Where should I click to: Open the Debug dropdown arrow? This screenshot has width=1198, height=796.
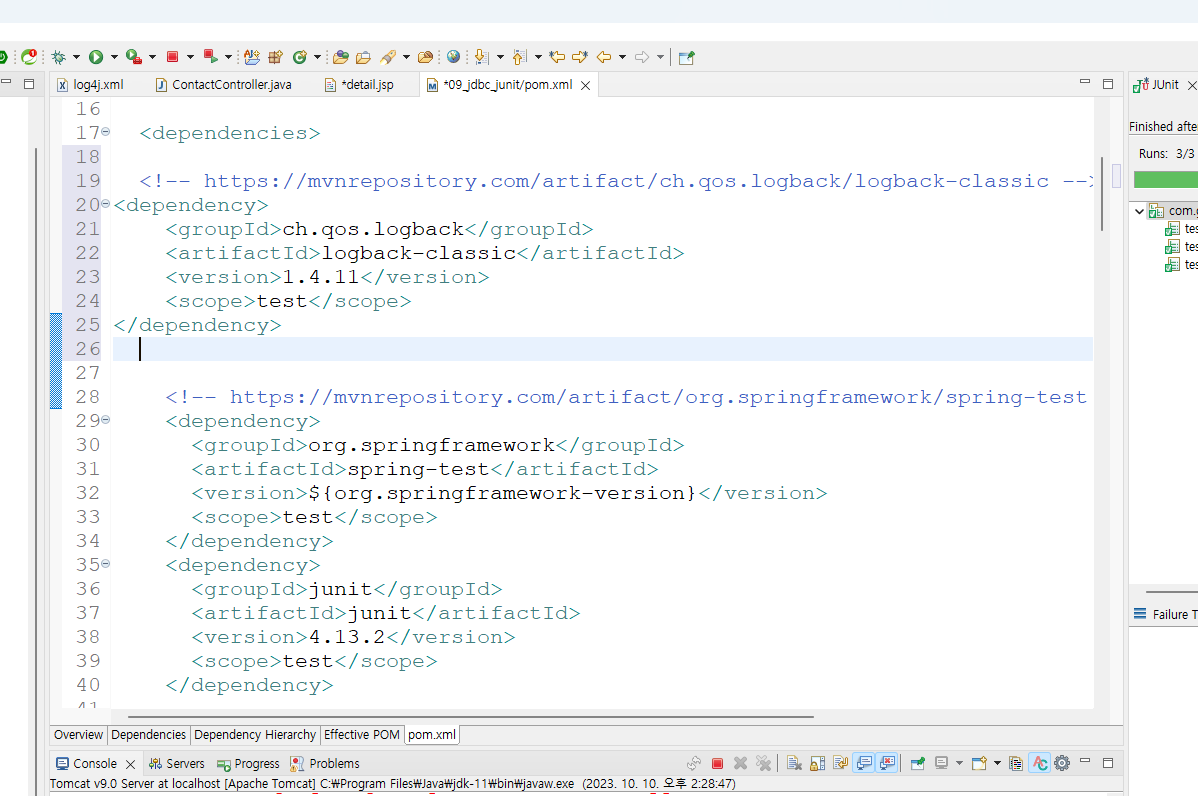(x=76, y=57)
